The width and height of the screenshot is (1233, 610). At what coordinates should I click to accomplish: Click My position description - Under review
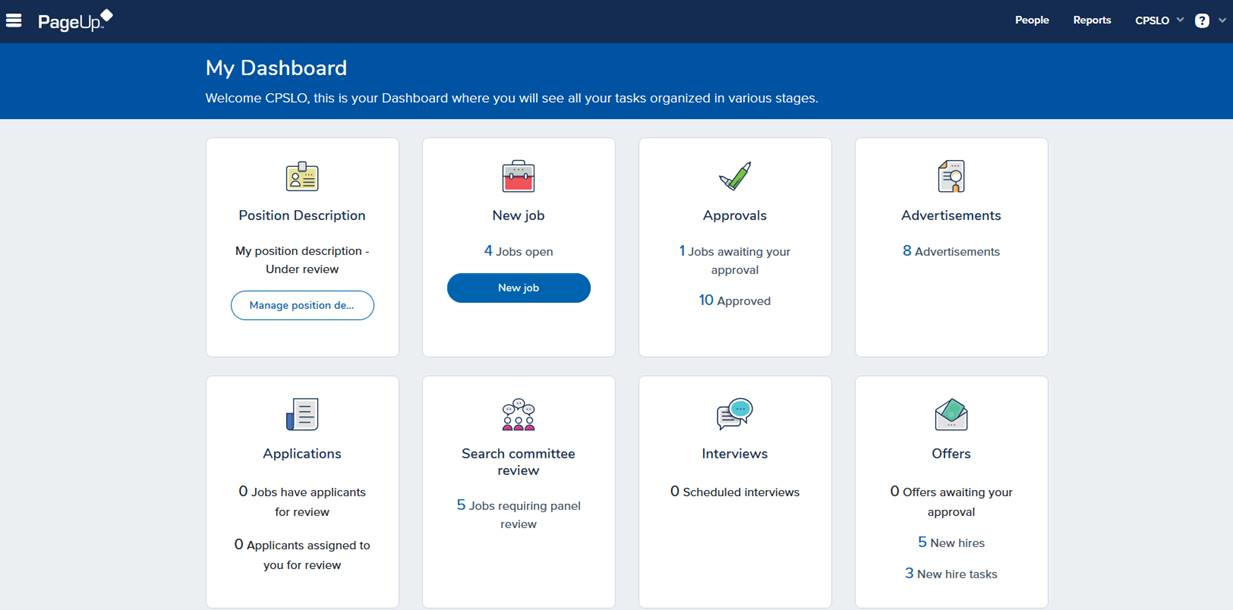(x=302, y=260)
